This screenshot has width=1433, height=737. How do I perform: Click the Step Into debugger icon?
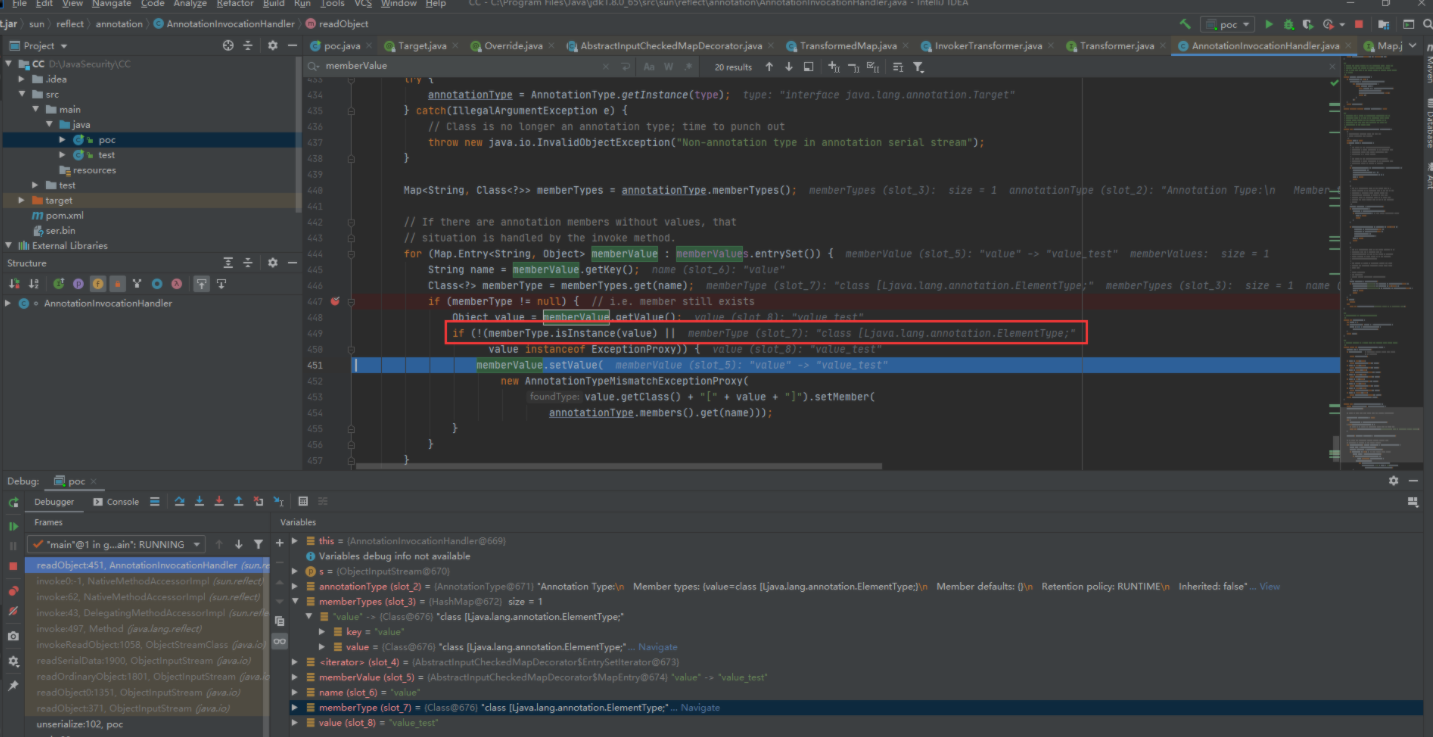pyautogui.click(x=199, y=502)
